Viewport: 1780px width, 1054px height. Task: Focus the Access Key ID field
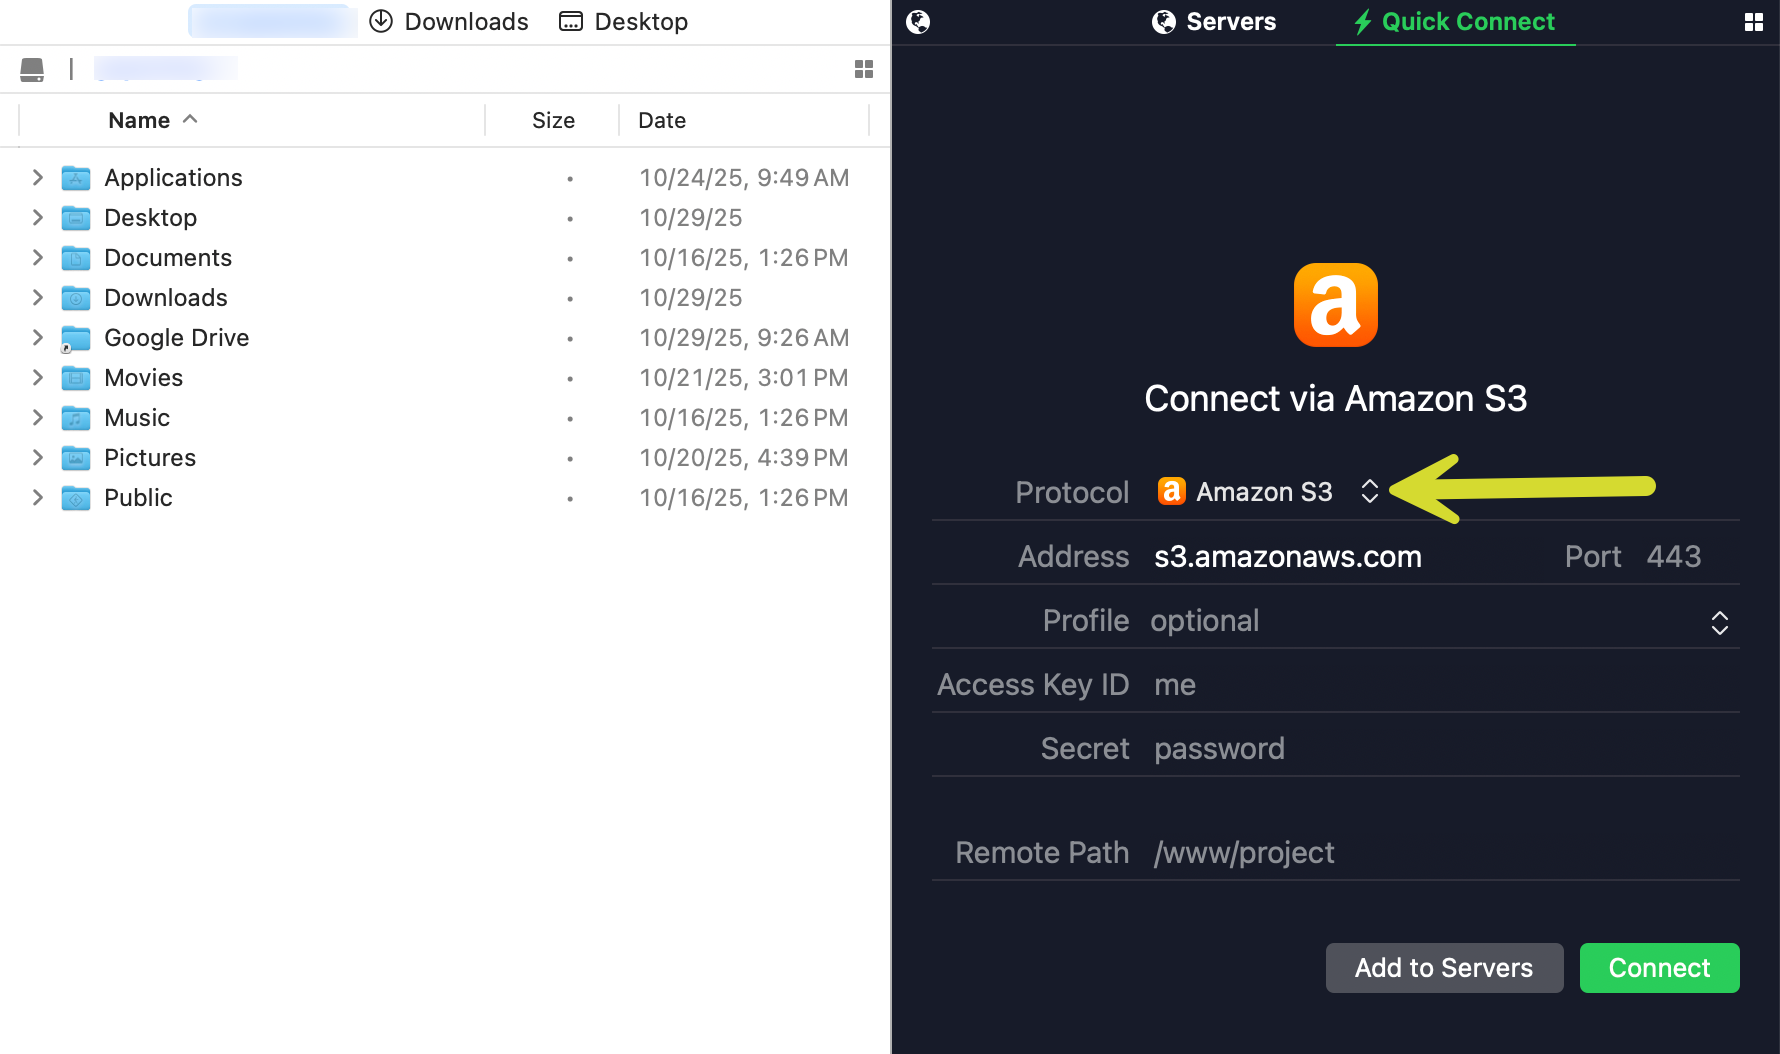click(x=1444, y=685)
